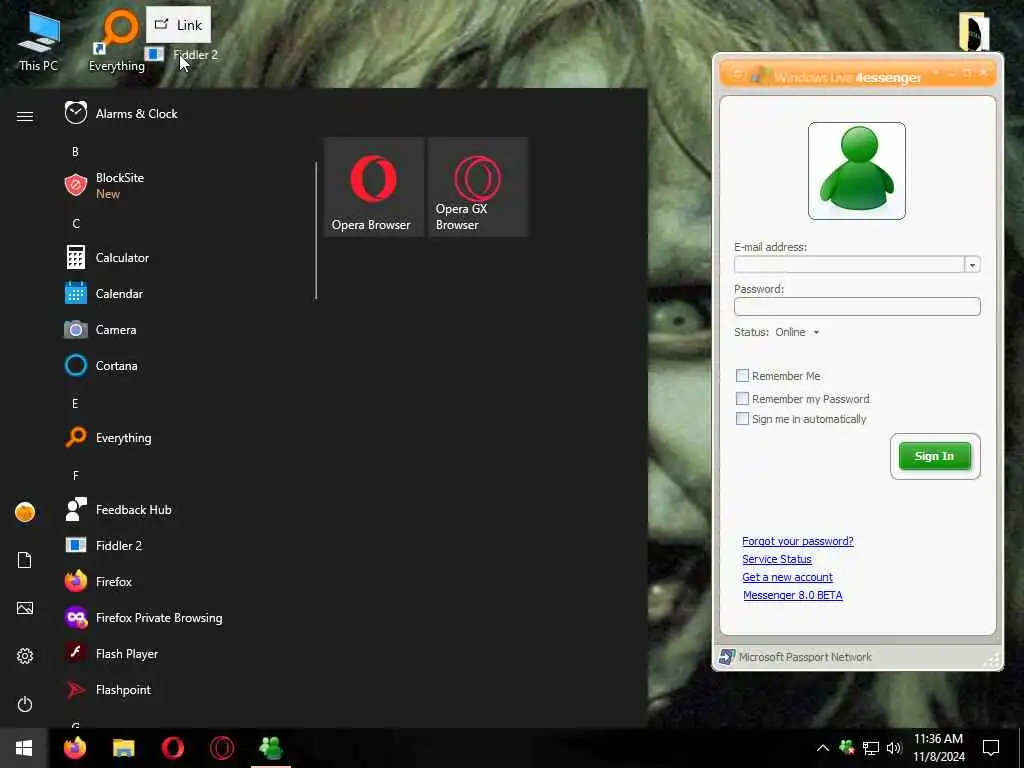Click the Messenger display picture avatar
Viewport: 1024px width, 768px height.
(x=857, y=171)
